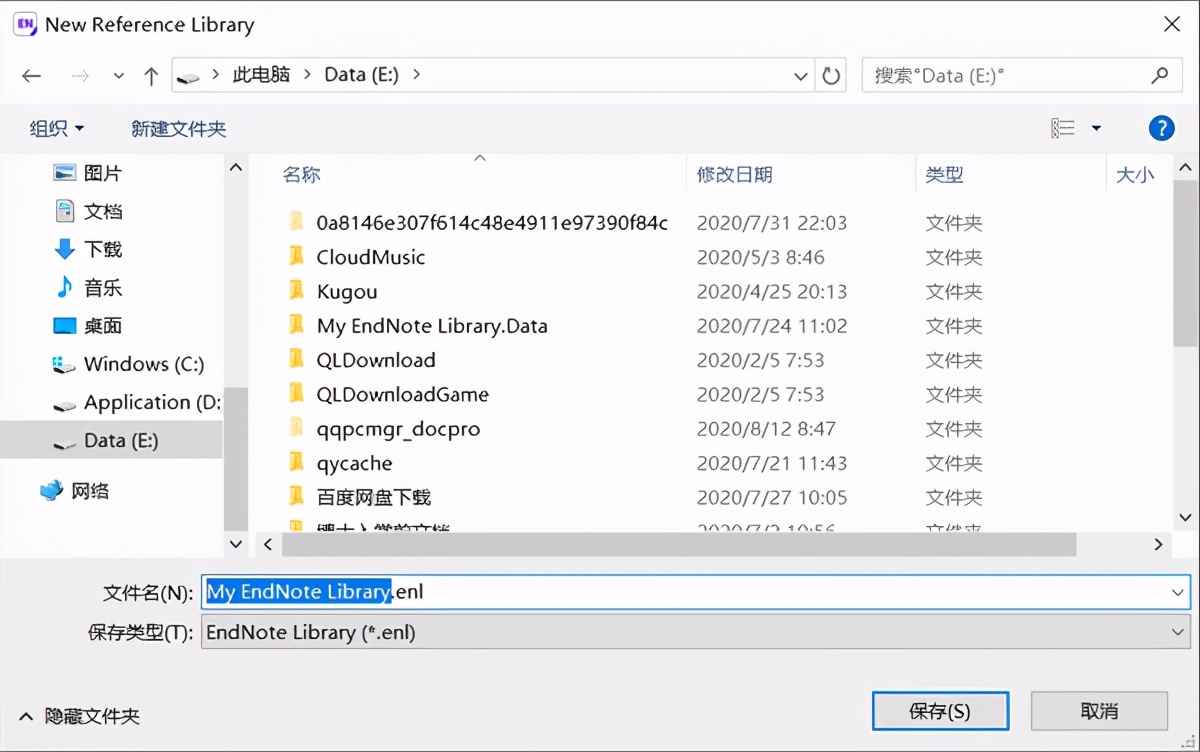Open the recent locations chevron
1200x752 pixels.
[119, 76]
